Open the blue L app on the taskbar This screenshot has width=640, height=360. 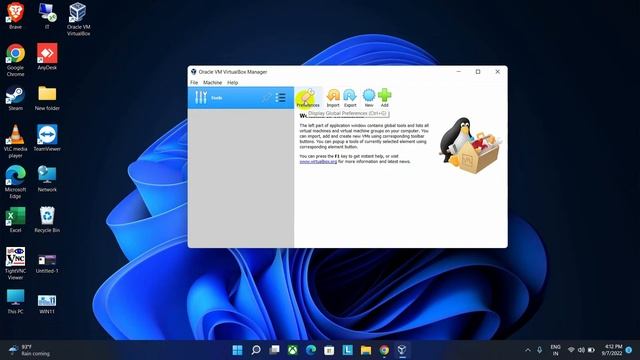(347, 350)
